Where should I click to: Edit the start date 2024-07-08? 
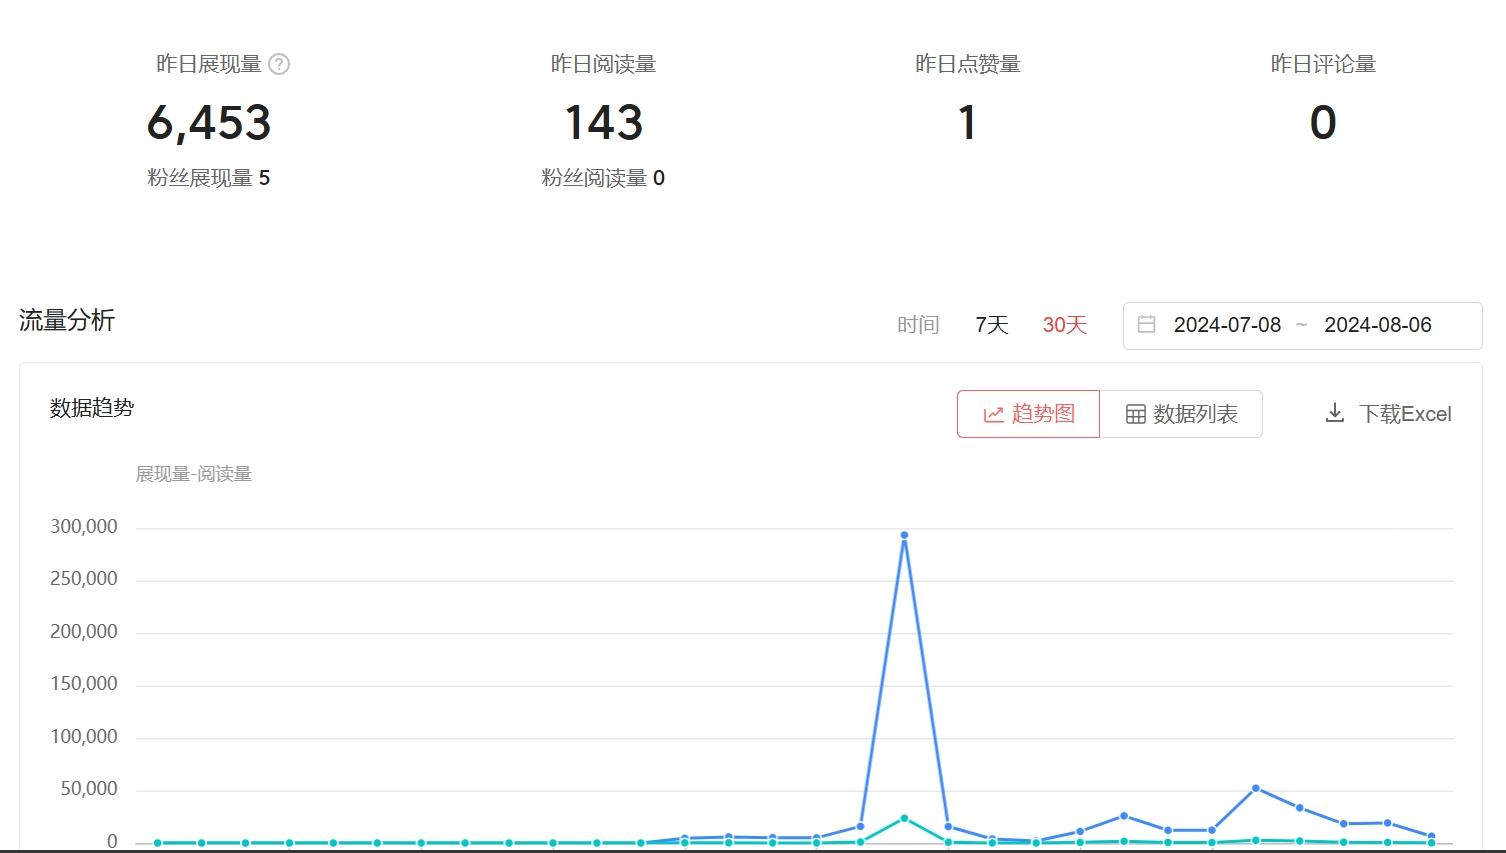coord(1227,325)
